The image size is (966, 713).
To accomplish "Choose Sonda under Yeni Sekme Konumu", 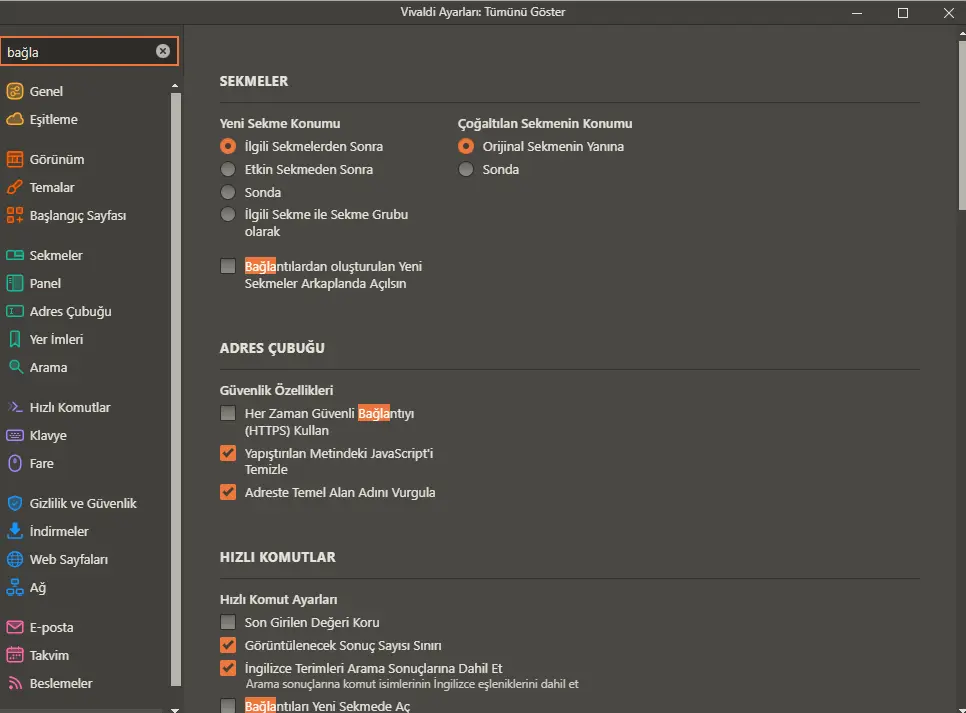I will click(x=228, y=192).
